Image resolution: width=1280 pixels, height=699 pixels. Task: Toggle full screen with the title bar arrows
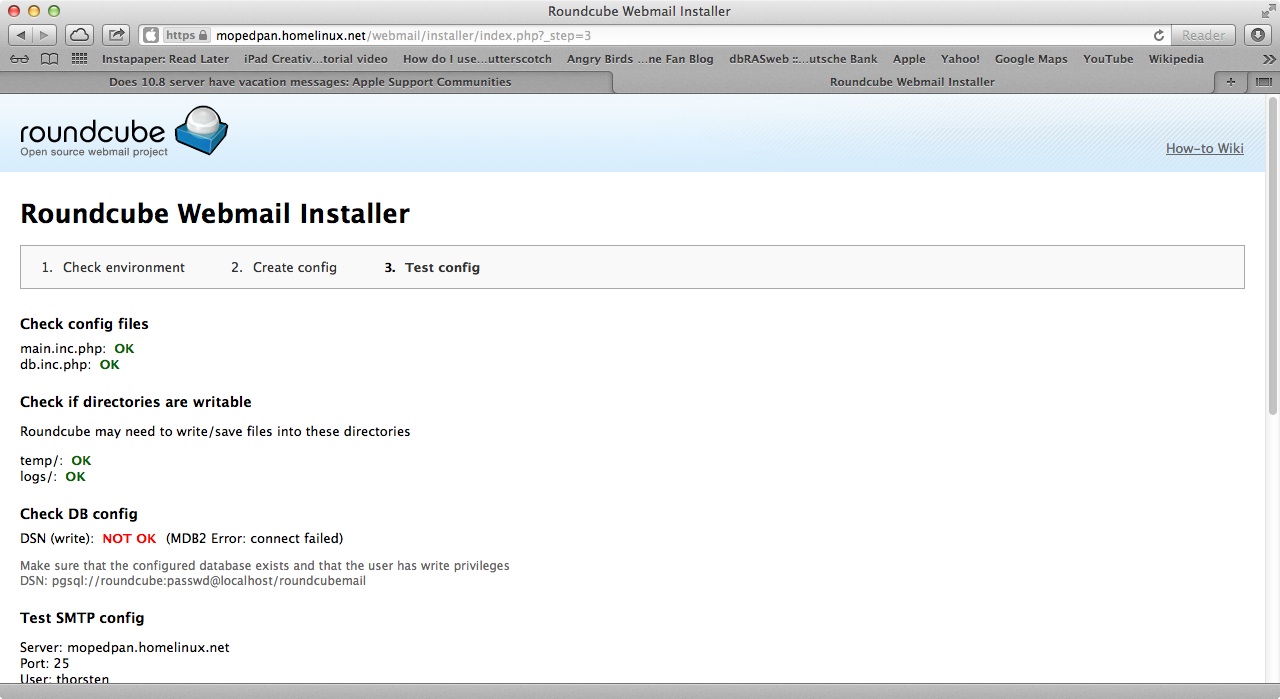coord(1267,11)
